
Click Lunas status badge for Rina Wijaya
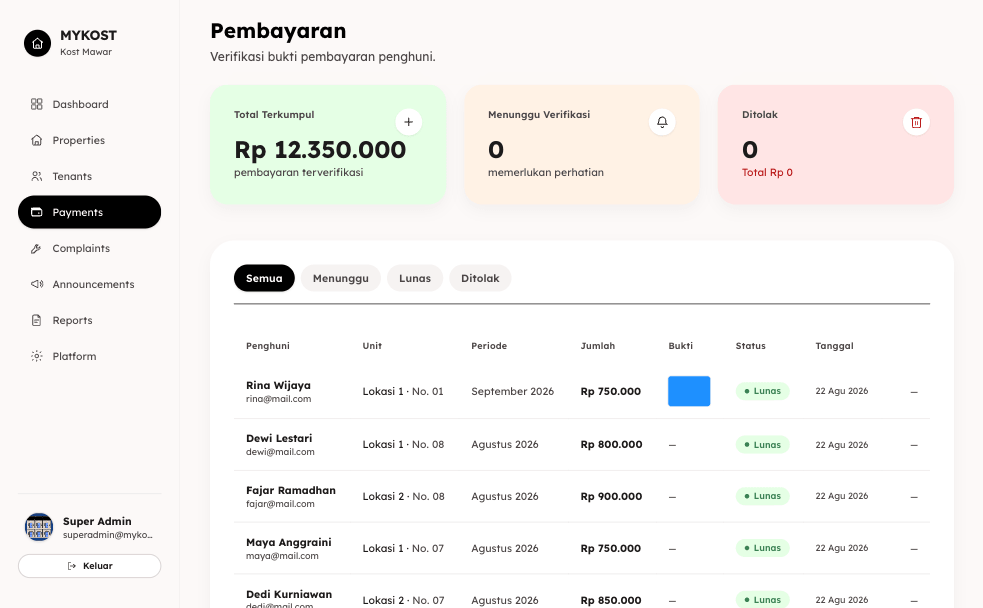click(762, 391)
